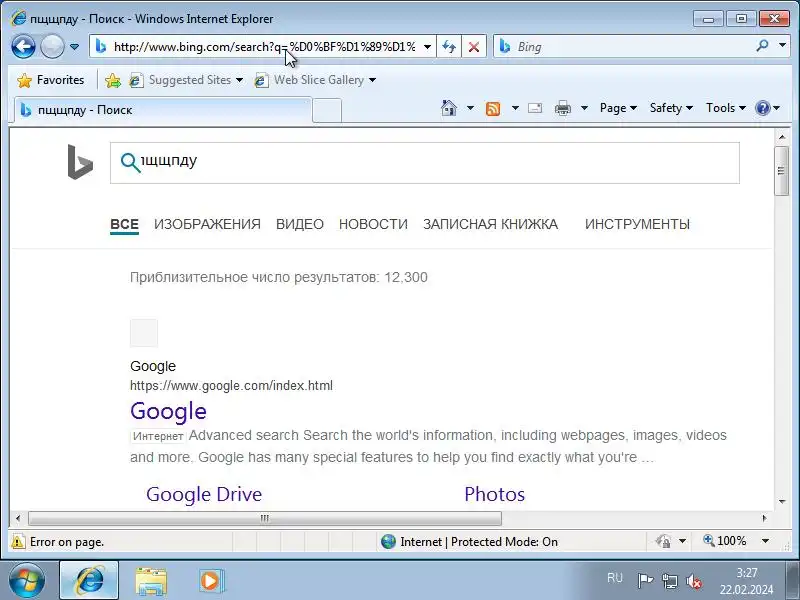Open the search provider dropdown arrow
800x600 pixels.
pos(782,46)
